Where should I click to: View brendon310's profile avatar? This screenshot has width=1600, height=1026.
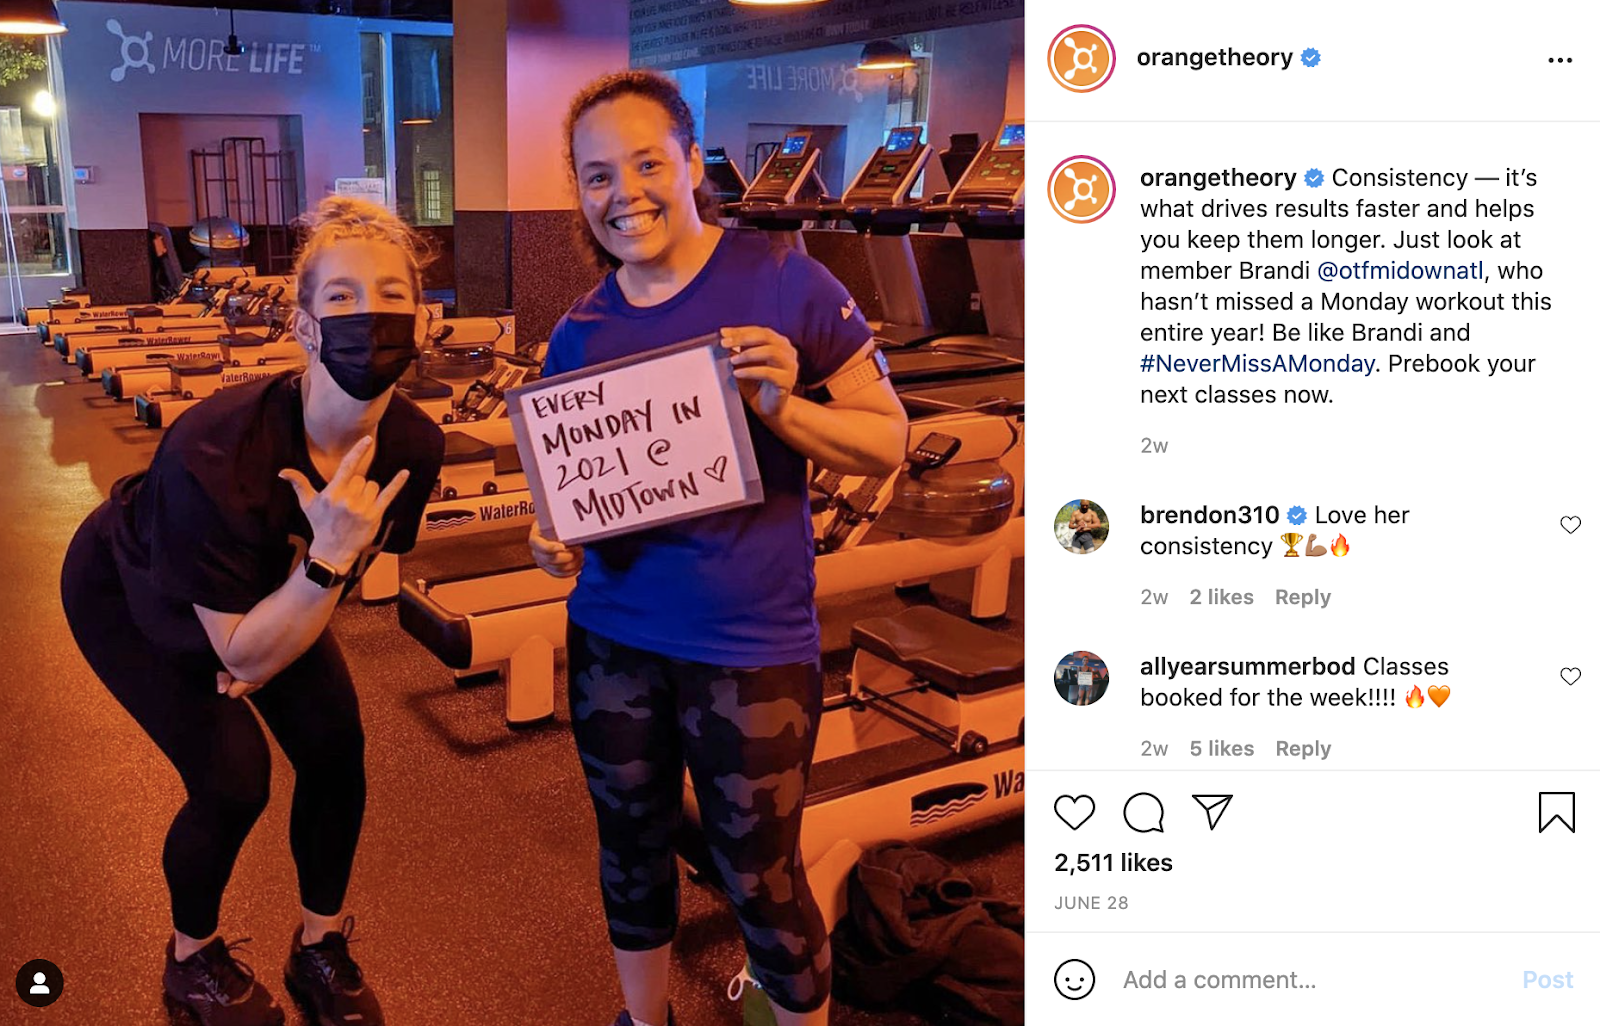tap(1081, 526)
